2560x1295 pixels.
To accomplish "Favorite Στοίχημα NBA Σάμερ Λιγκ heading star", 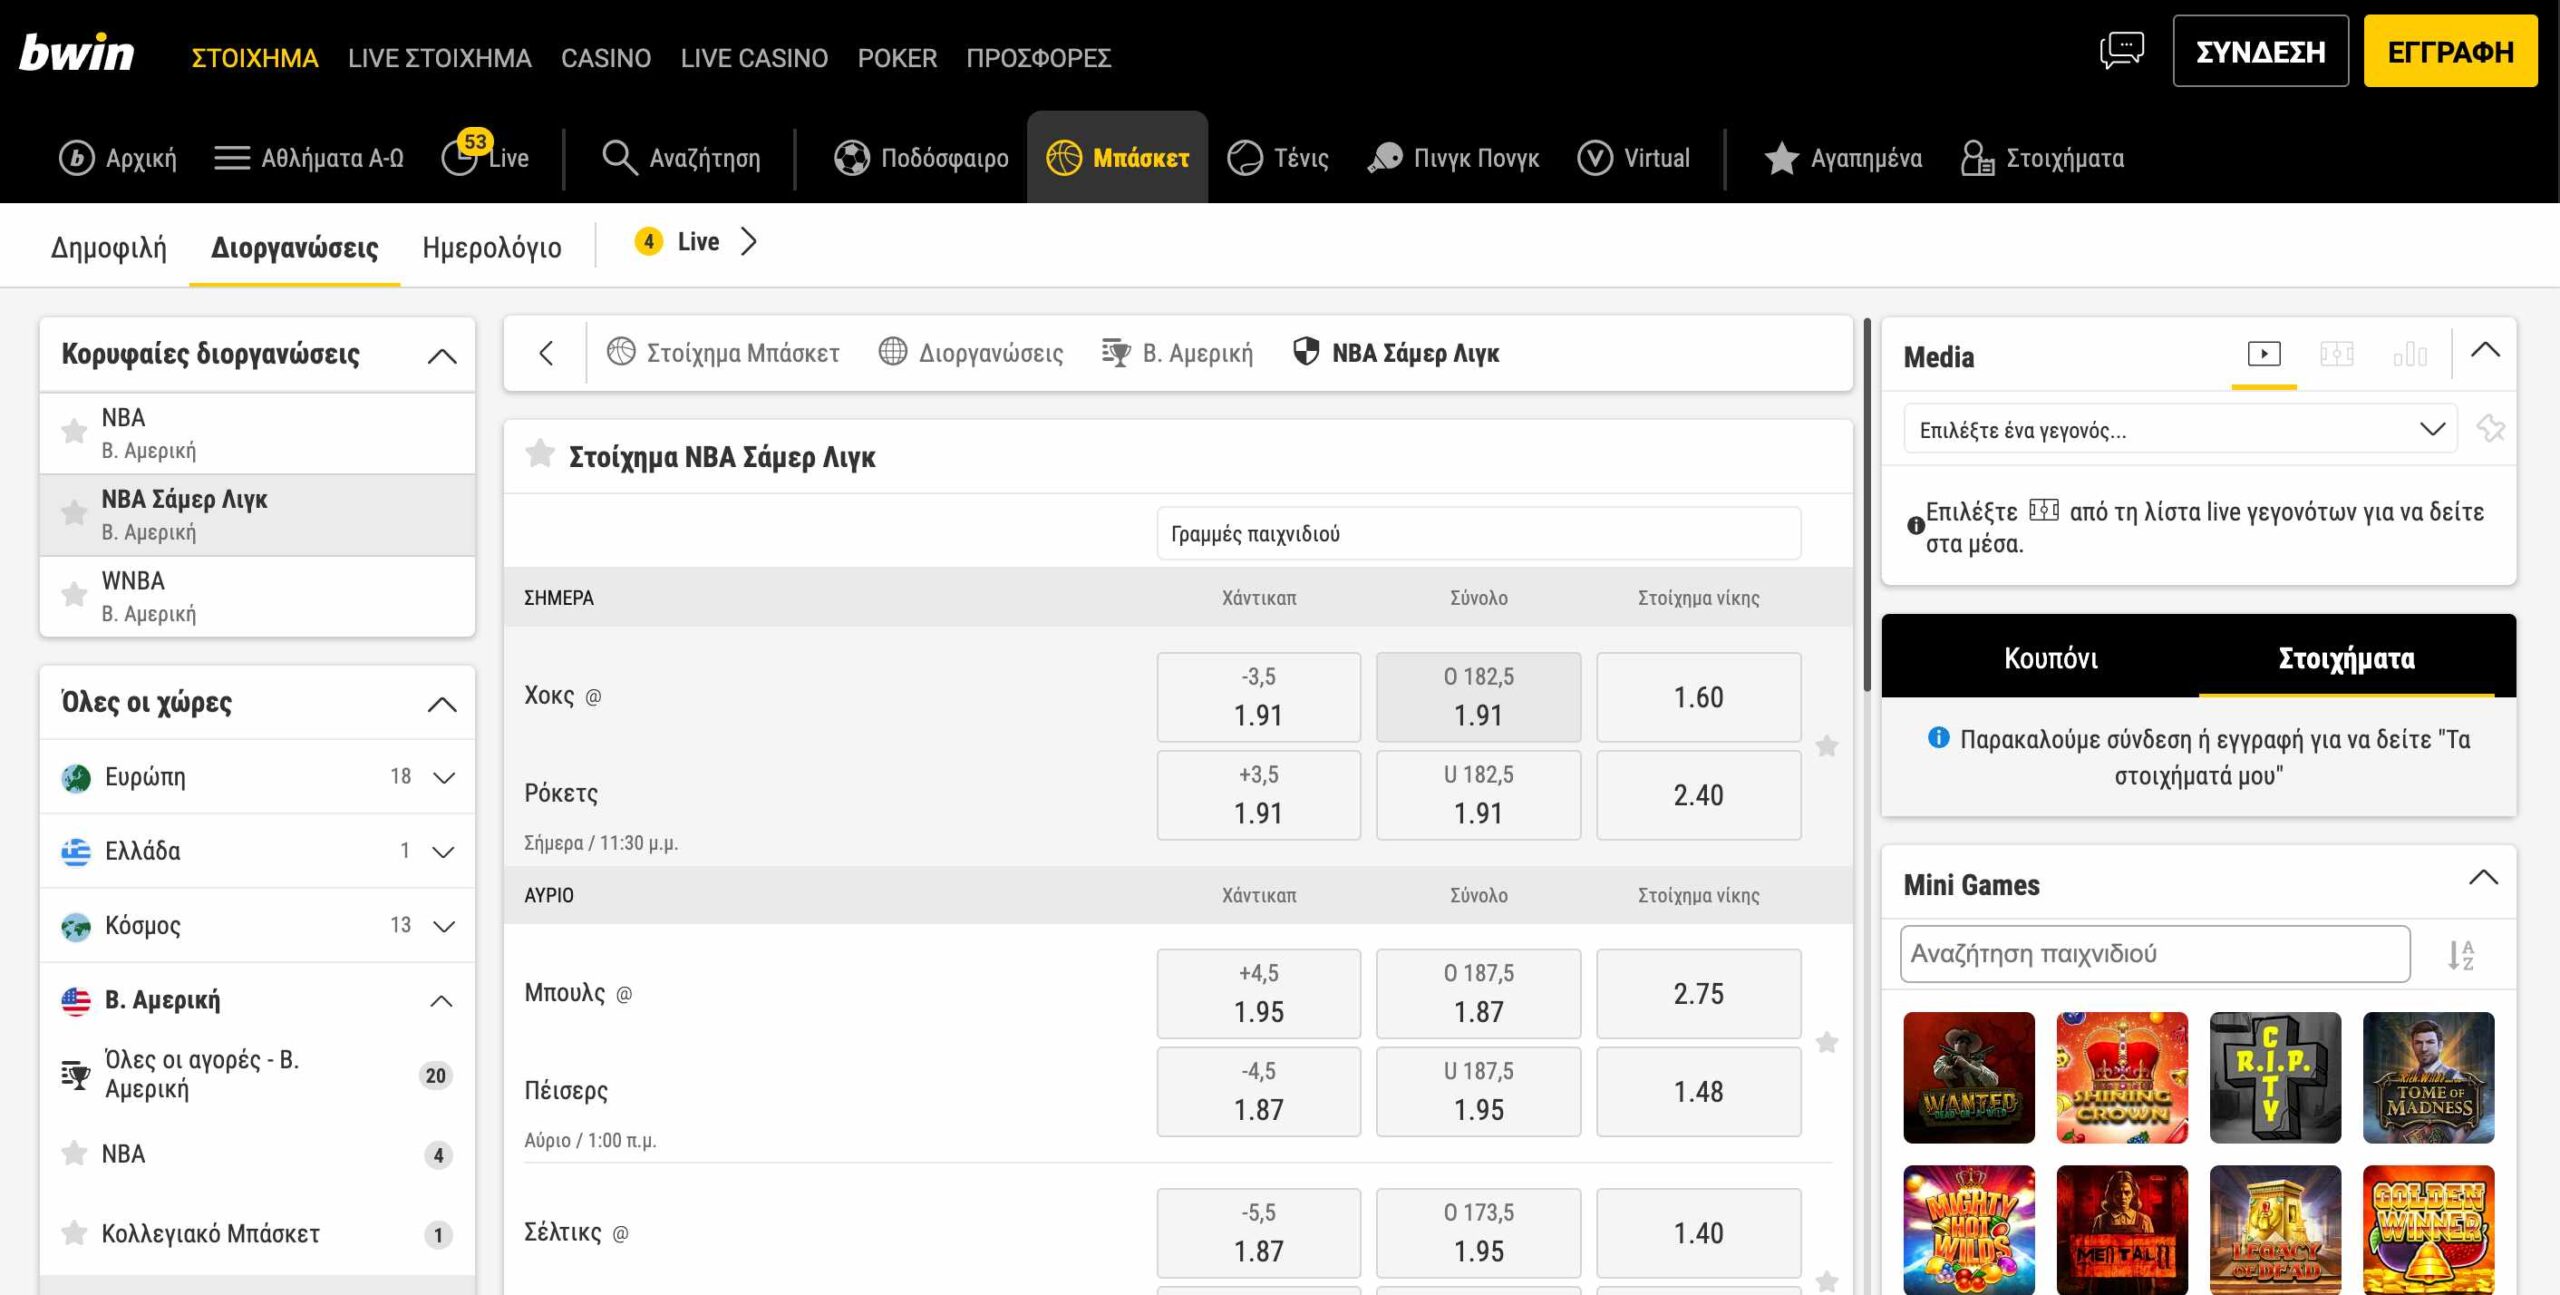I will click(540, 454).
